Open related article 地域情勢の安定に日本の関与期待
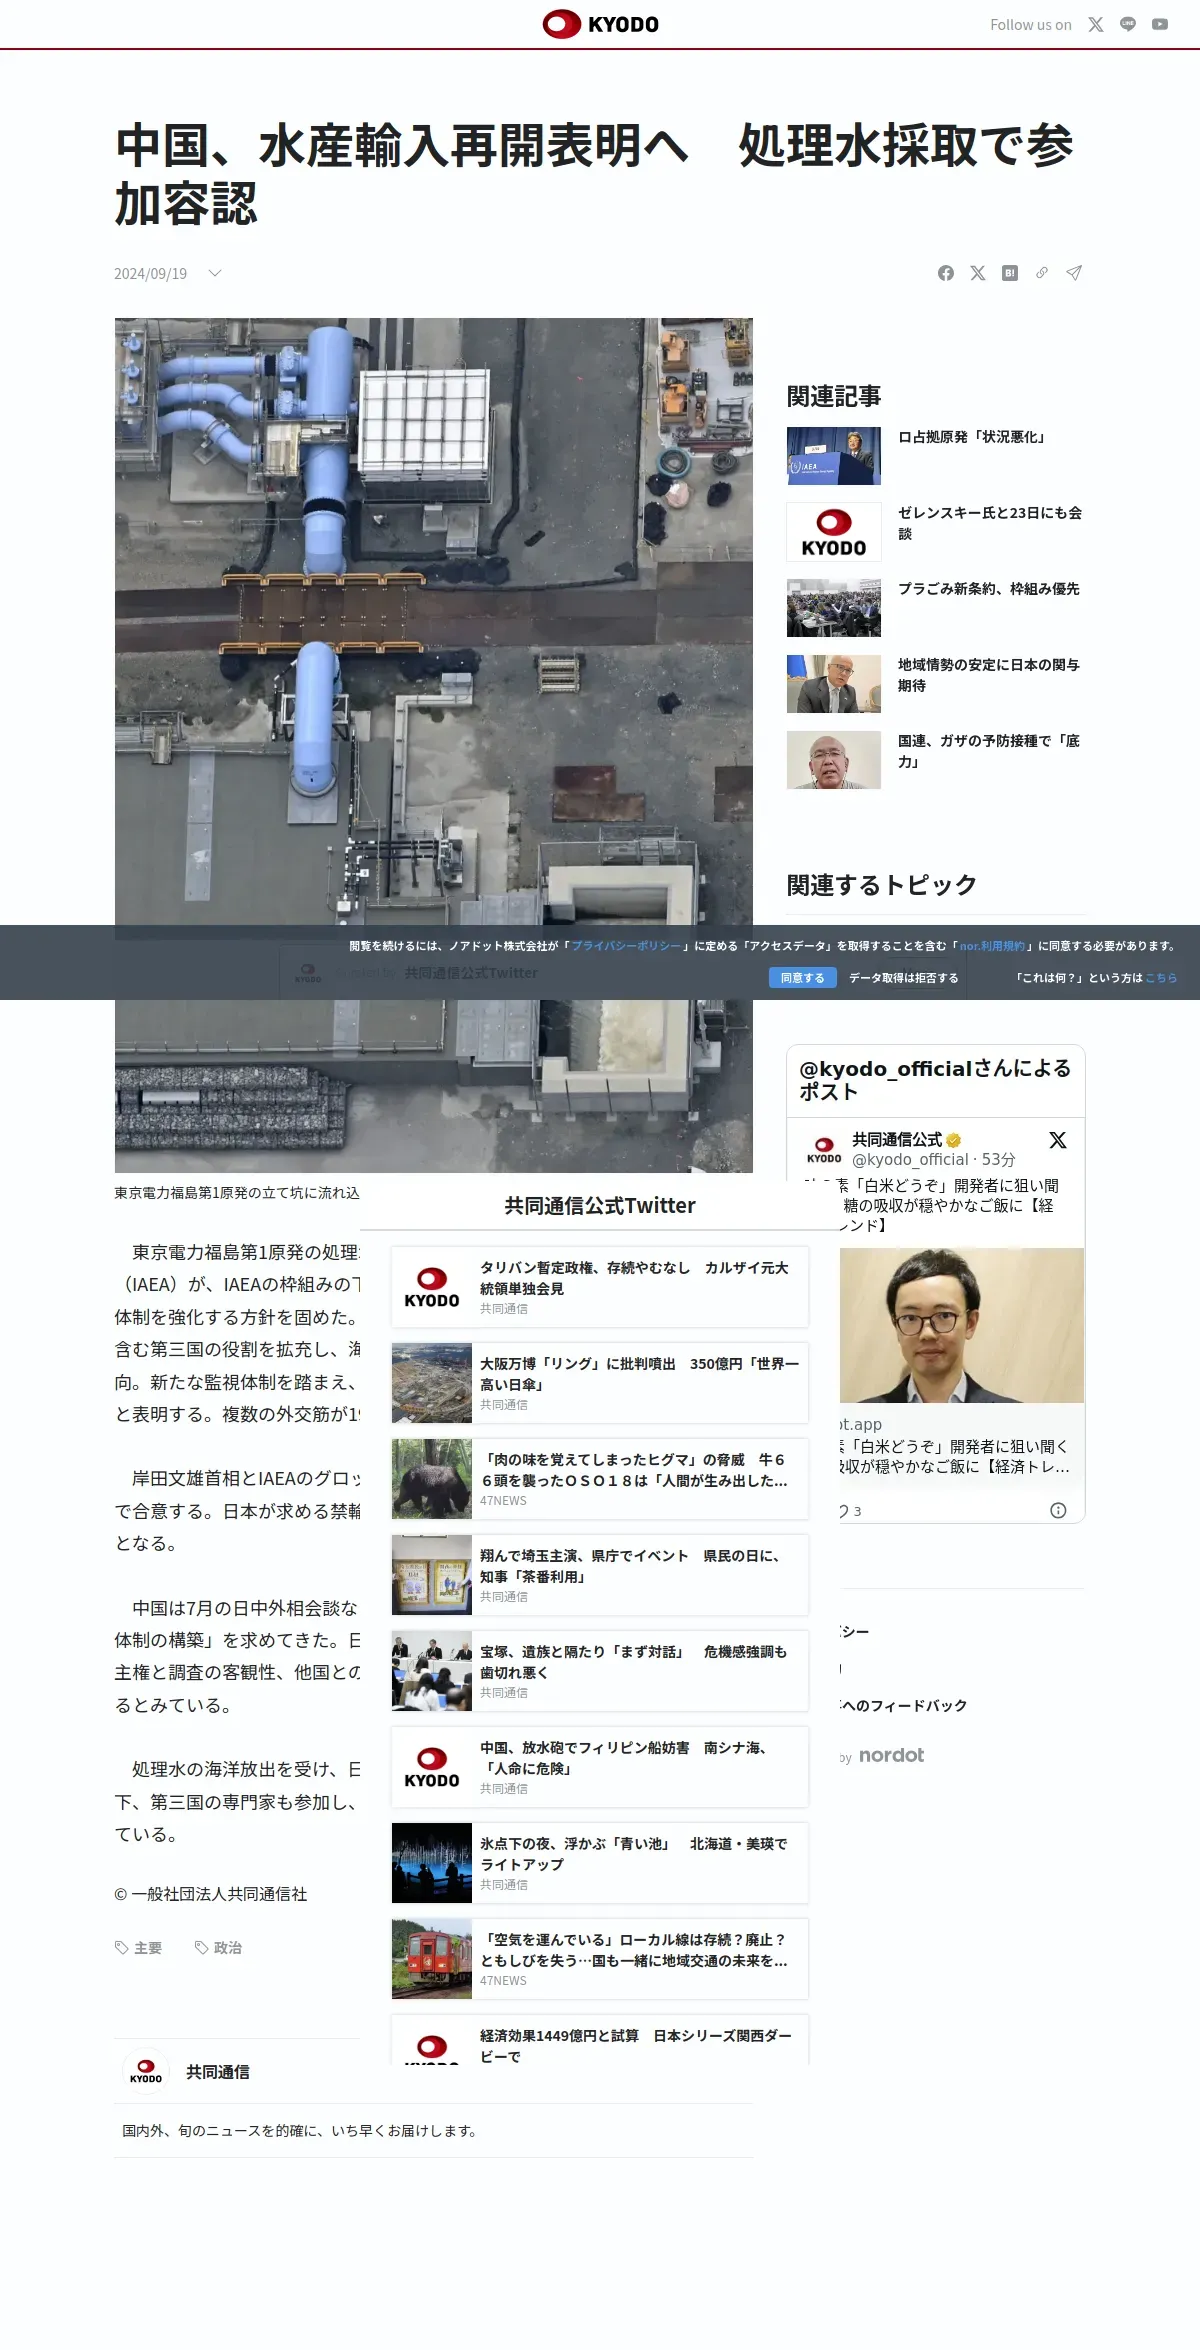 [x=988, y=675]
